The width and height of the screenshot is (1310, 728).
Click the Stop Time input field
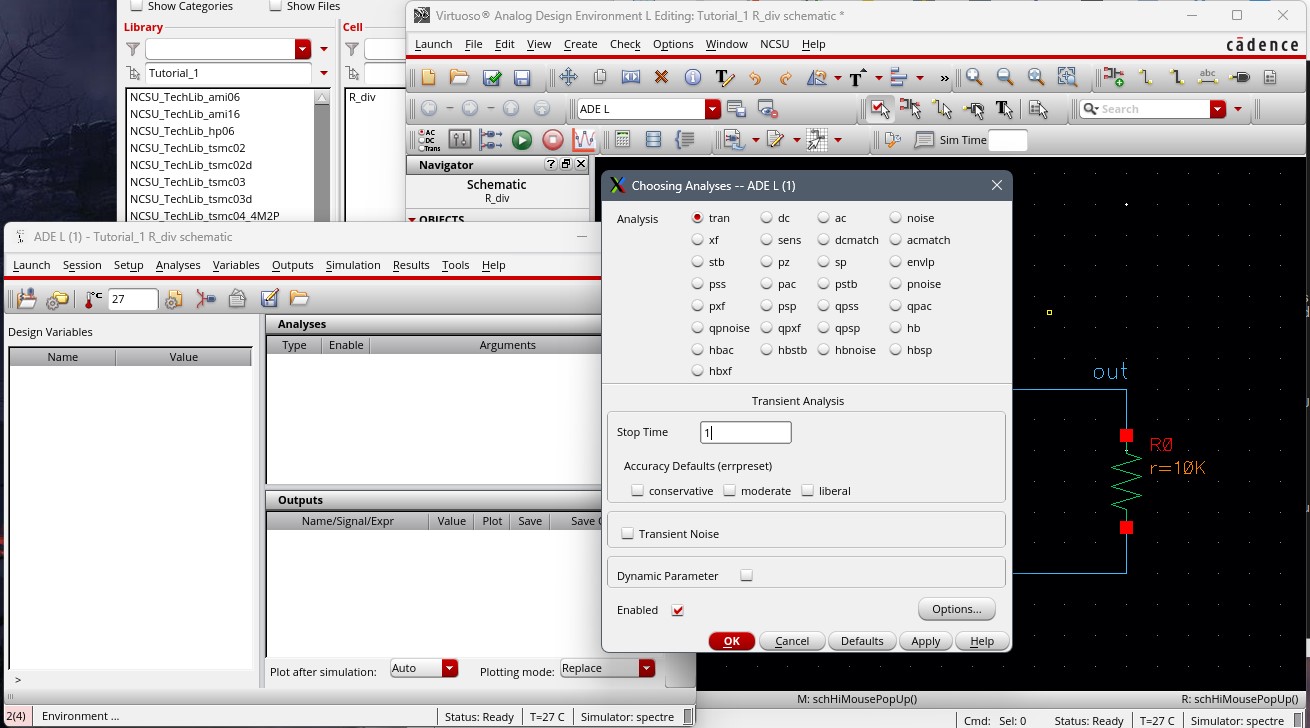coord(746,432)
